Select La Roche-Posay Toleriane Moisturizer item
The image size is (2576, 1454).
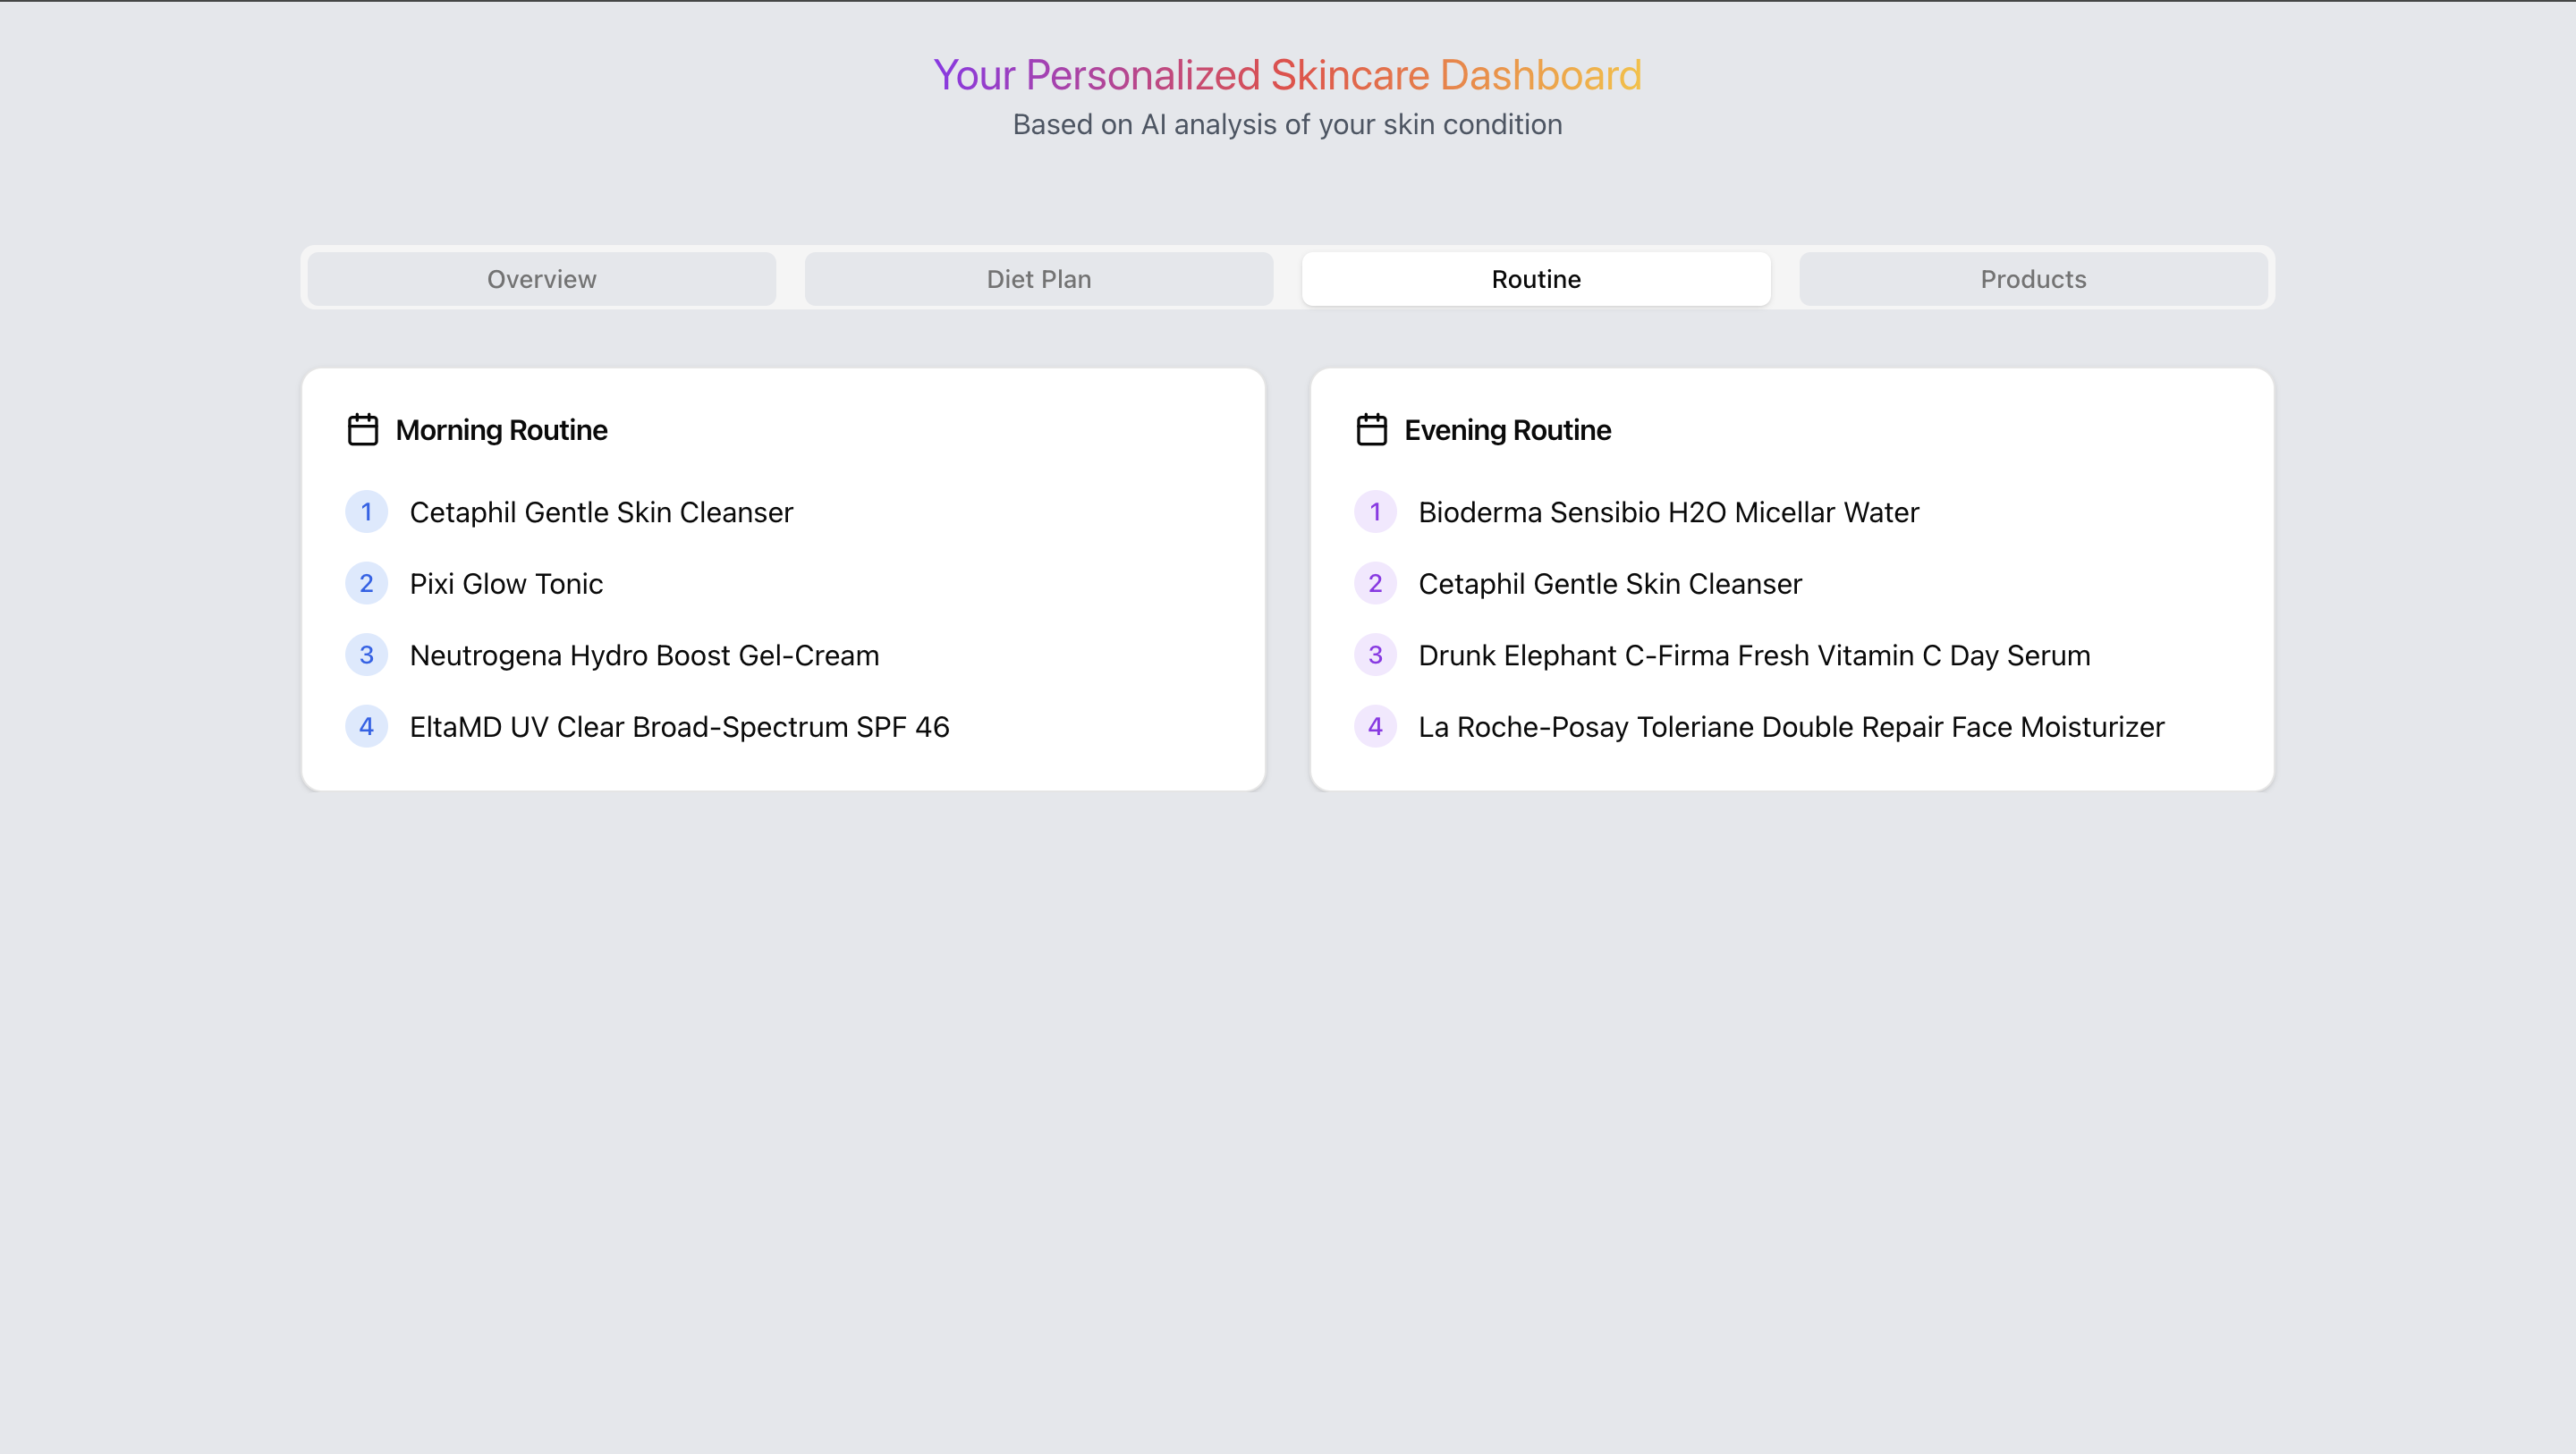pyautogui.click(x=1791, y=727)
